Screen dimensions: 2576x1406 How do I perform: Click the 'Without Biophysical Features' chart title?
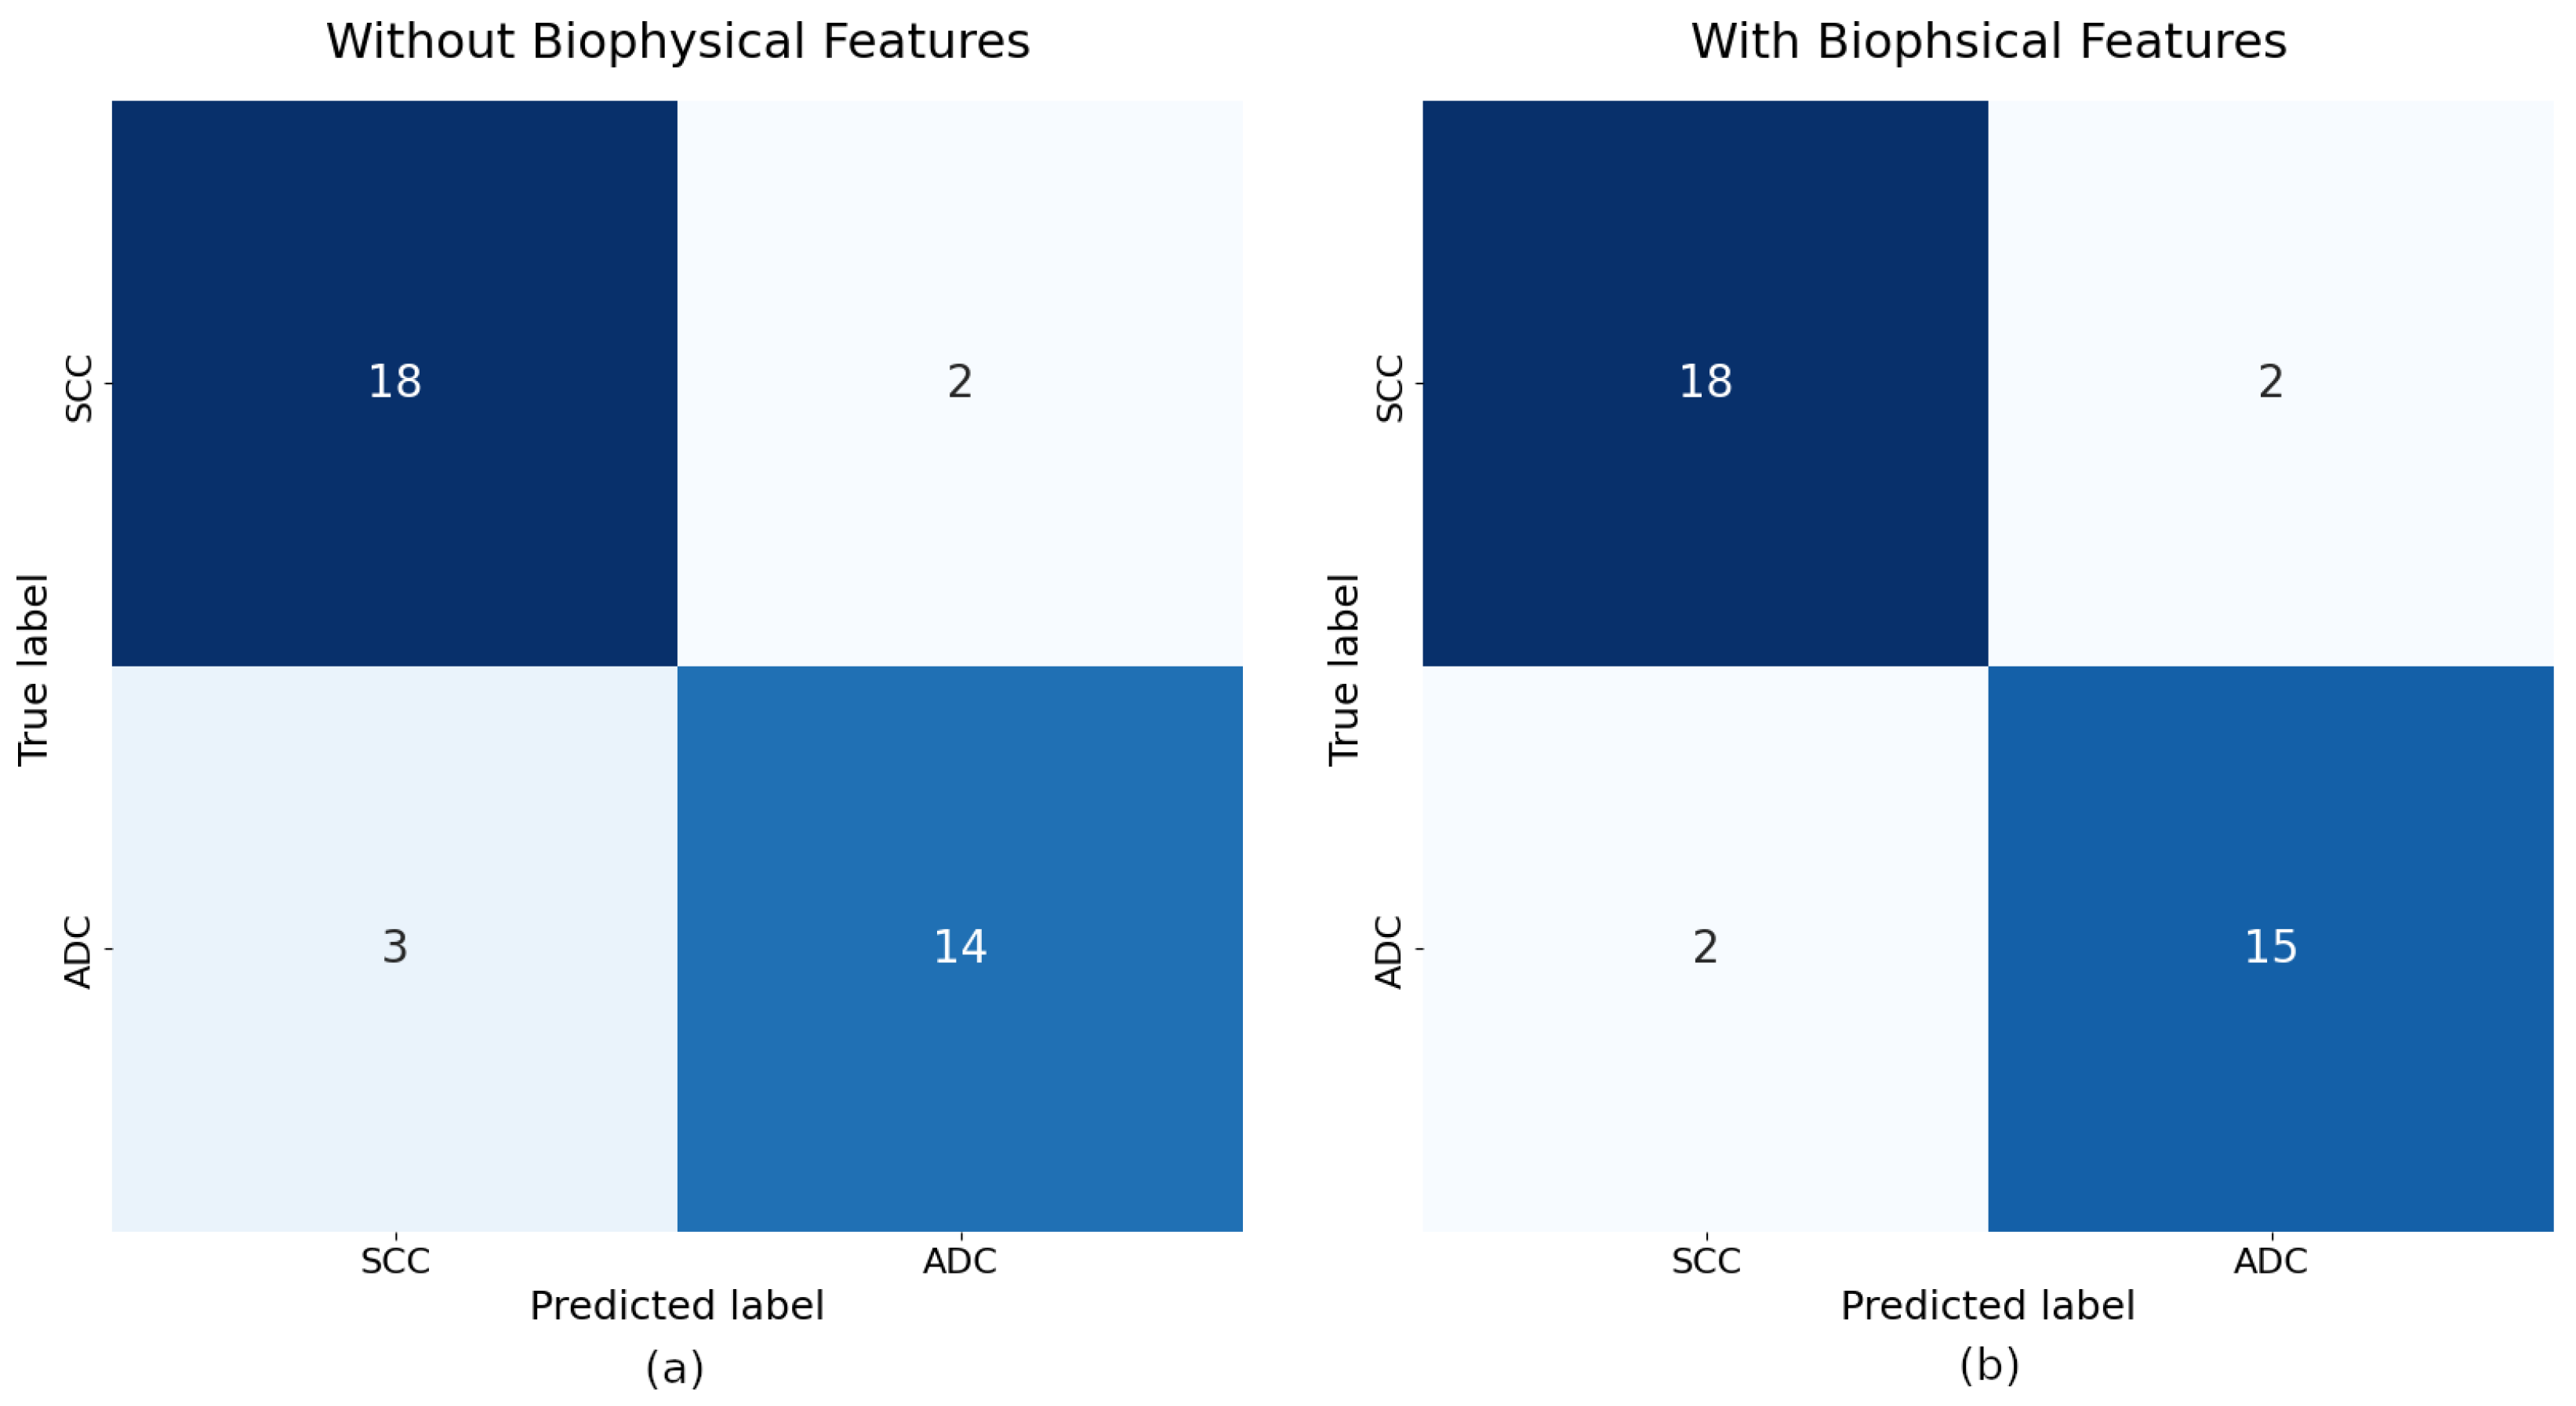coord(677,42)
